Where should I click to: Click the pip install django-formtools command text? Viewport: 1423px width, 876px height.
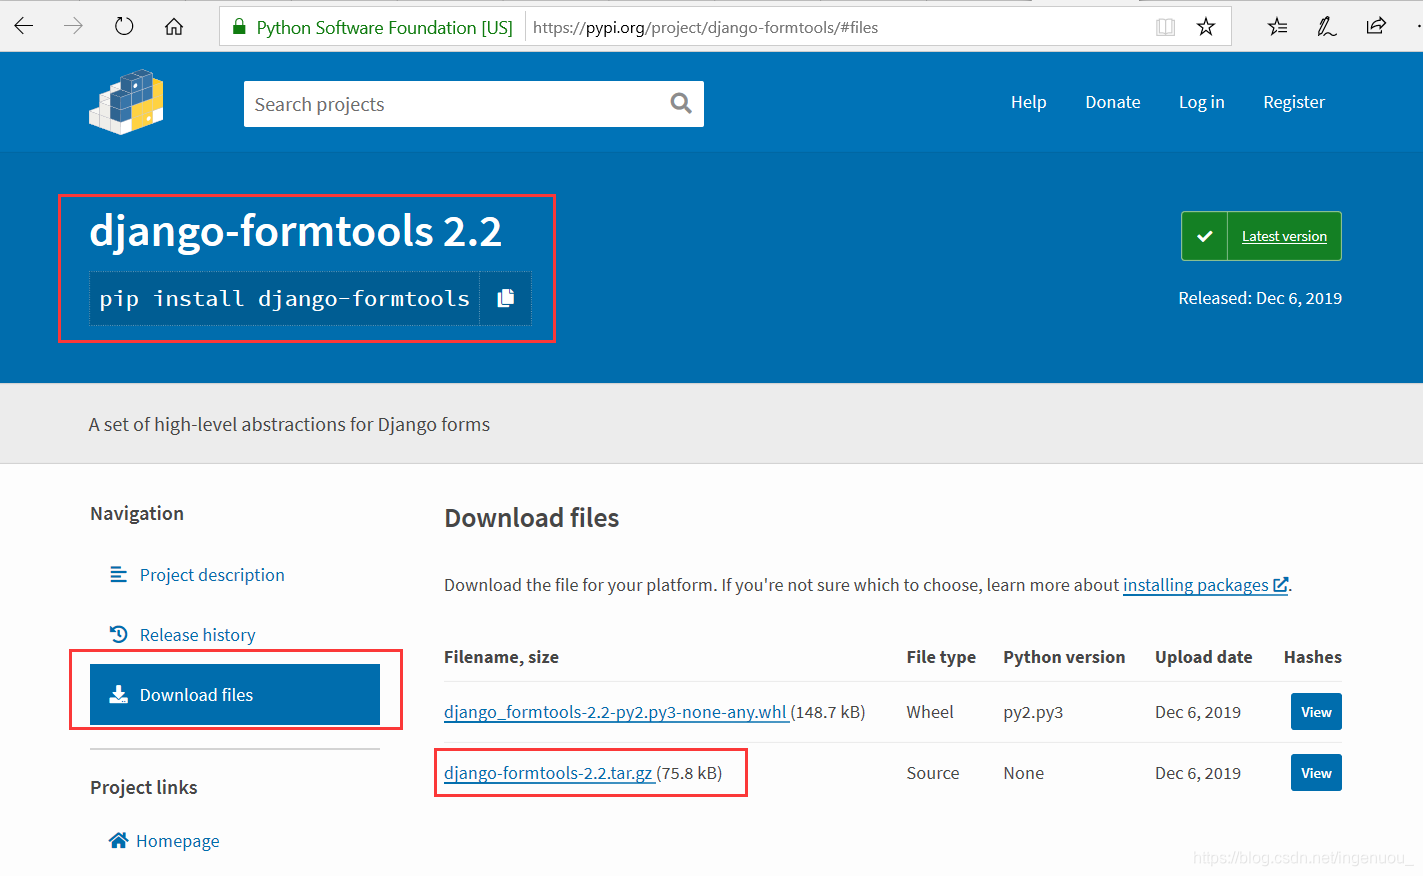[284, 298]
